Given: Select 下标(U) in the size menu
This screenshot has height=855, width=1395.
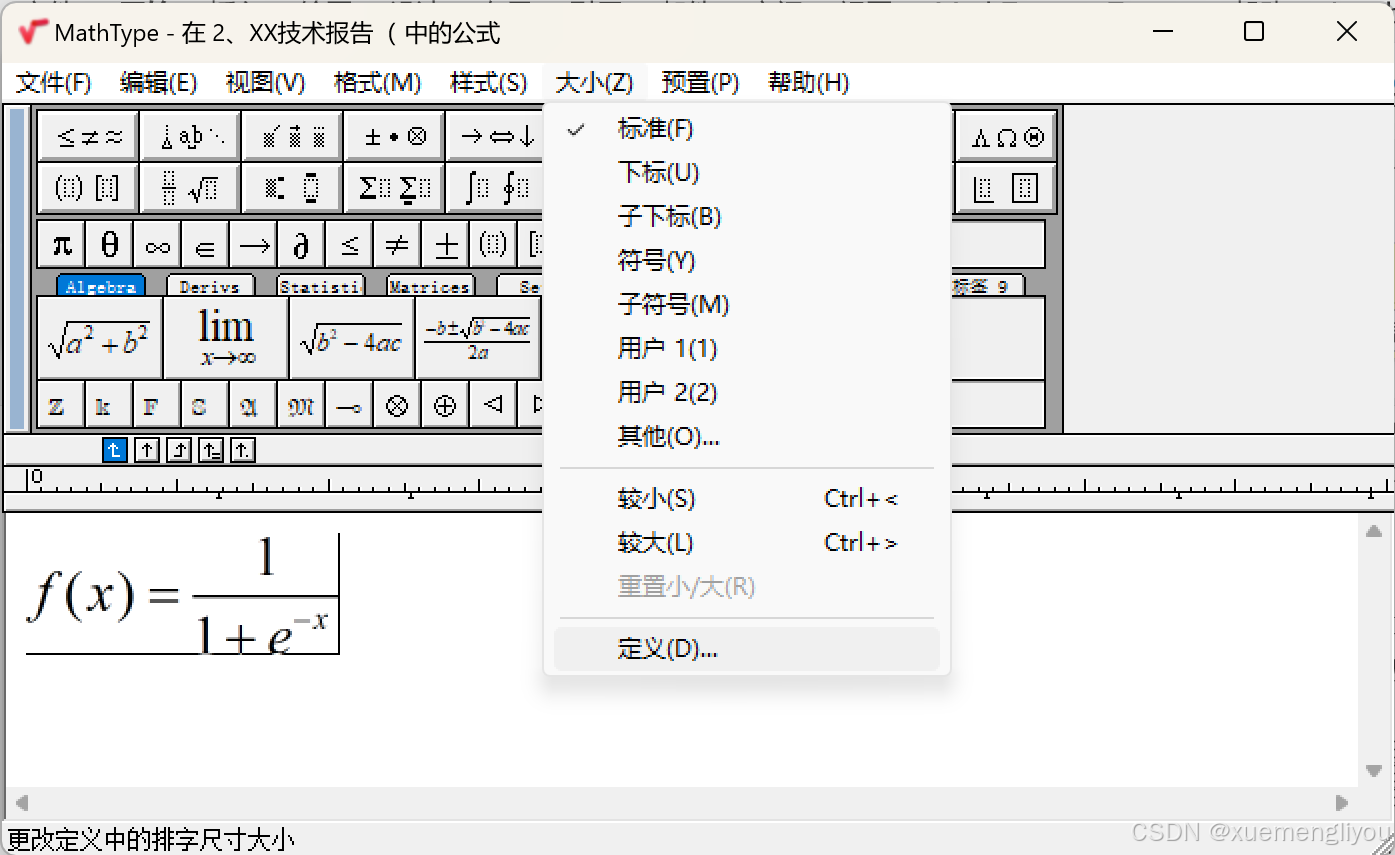Looking at the screenshot, I should 657,172.
